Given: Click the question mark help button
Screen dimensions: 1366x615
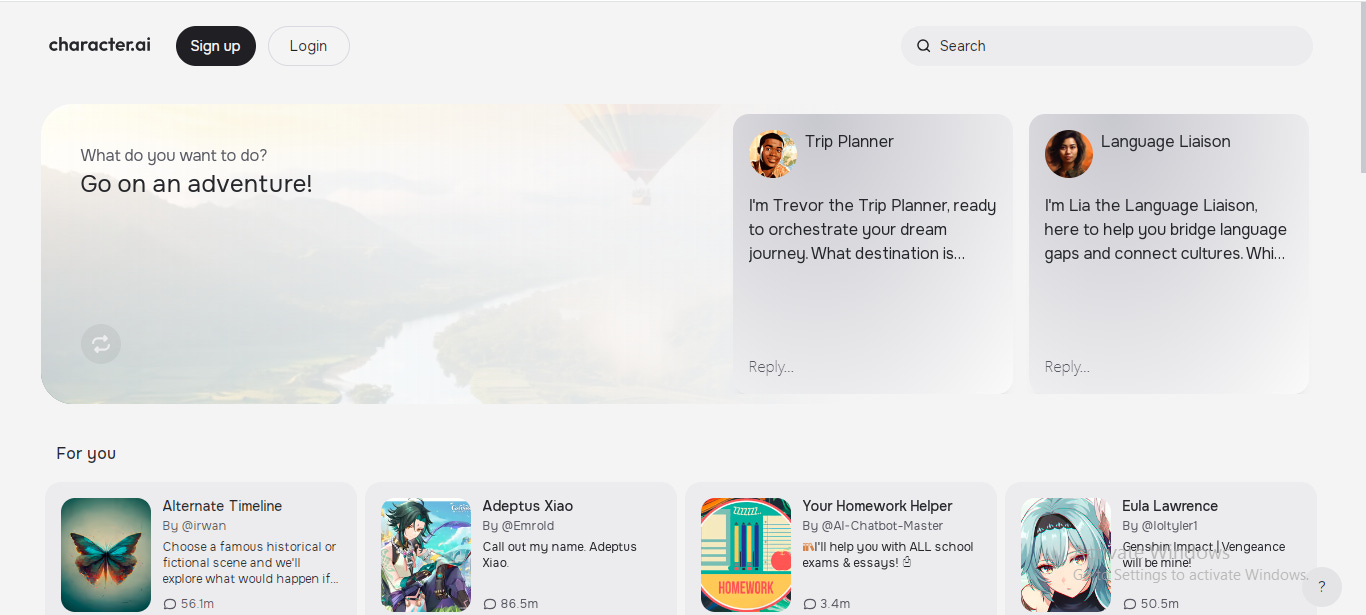Looking at the screenshot, I should pos(1322,587).
